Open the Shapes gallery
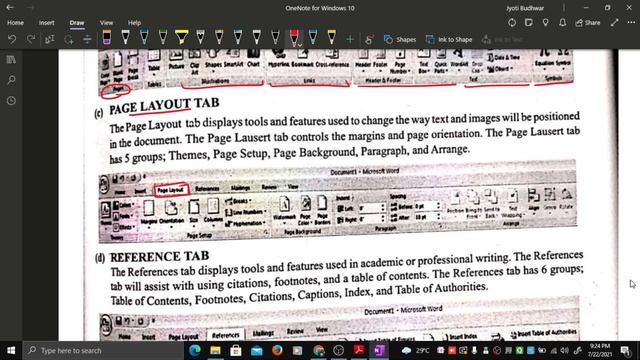The height and width of the screenshot is (360, 640). pos(400,39)
